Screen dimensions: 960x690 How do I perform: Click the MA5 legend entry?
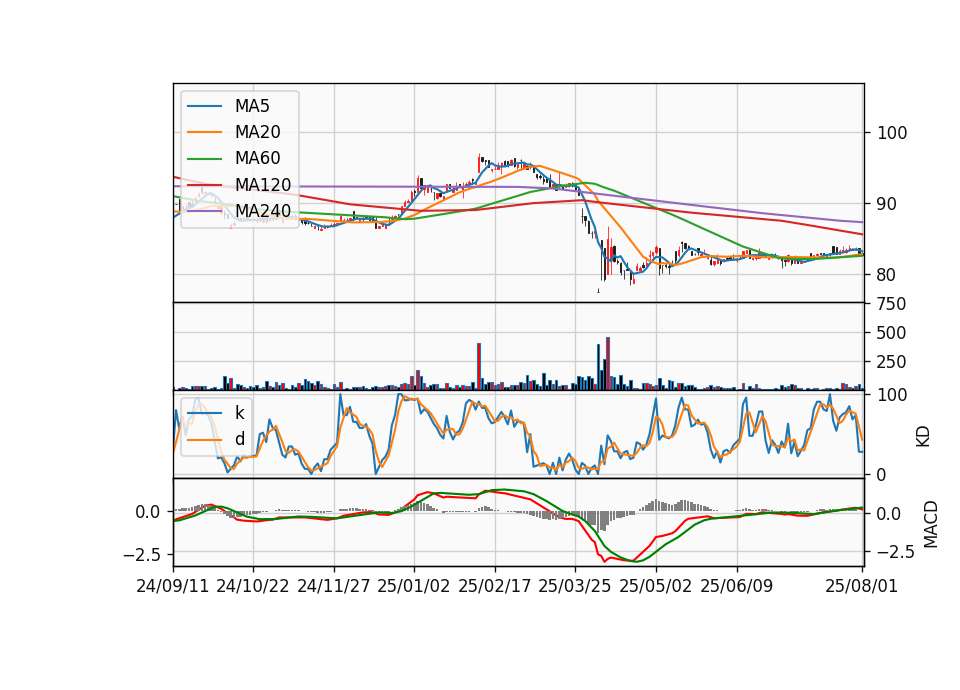coord(228,106)
